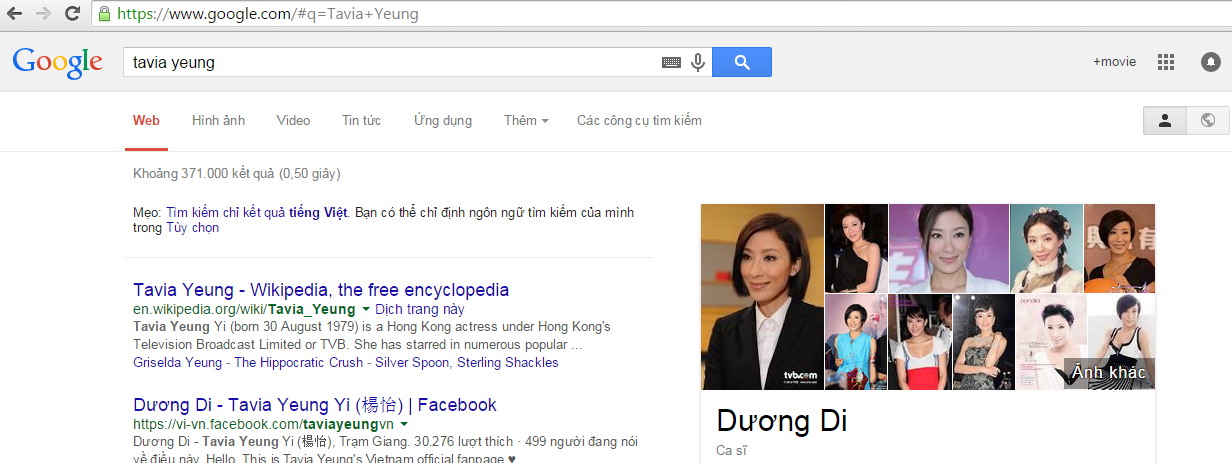Open the bottom-row photo with red top

click(x=920, y=342)
